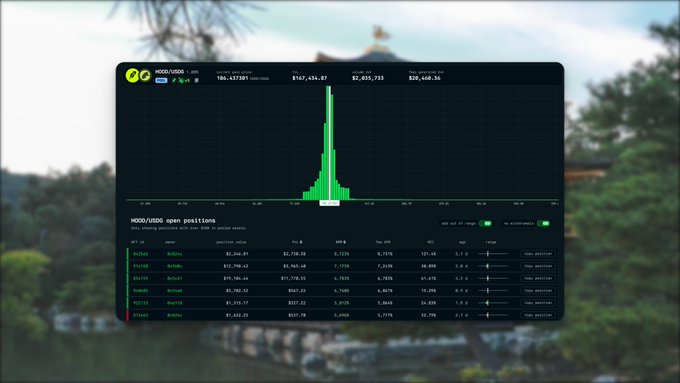Click the range indicator of the $1,315.17 row

point(493,303)
